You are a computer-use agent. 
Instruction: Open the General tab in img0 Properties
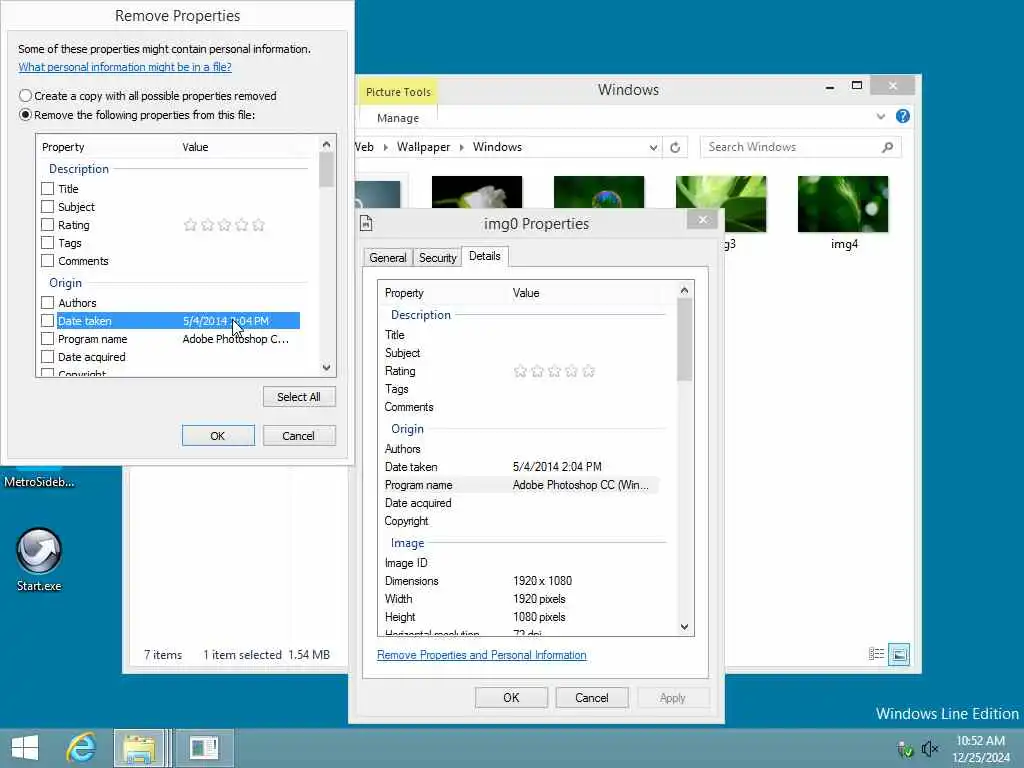click(x=387, y=258)
